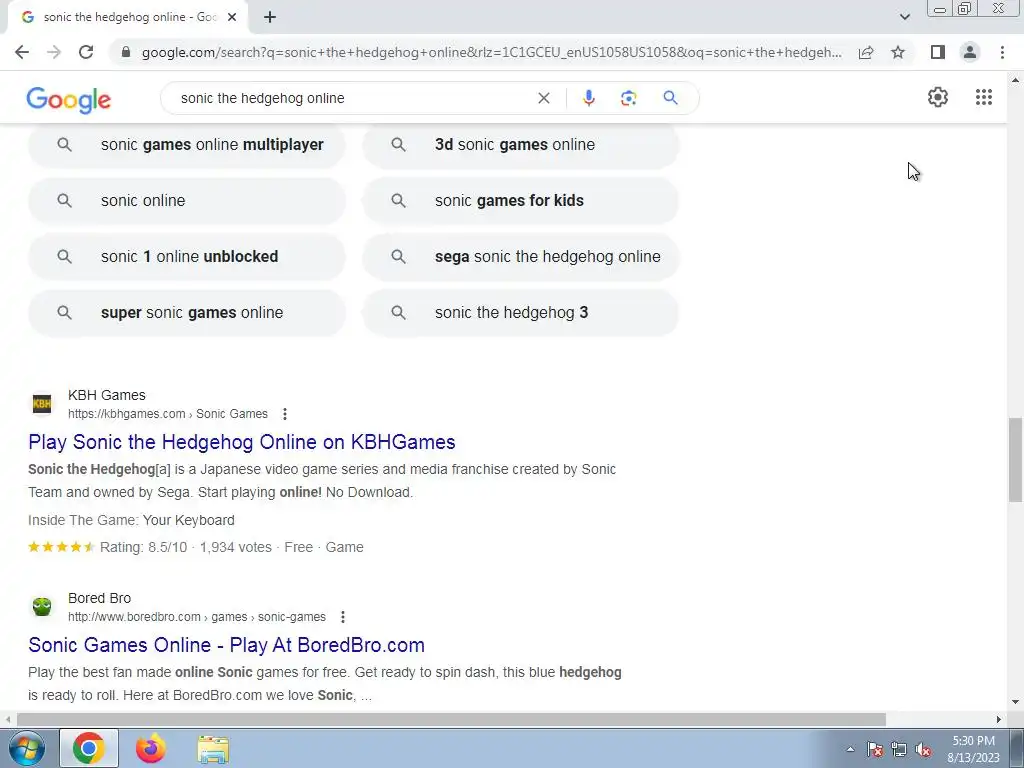Open Windows Explorer from the taskbar
Viewport: 1024px width, 768px height.
pos(213,749)
